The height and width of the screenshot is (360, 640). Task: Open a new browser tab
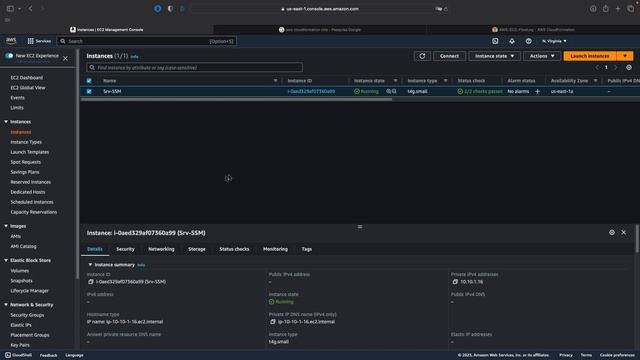click(618, 9)
